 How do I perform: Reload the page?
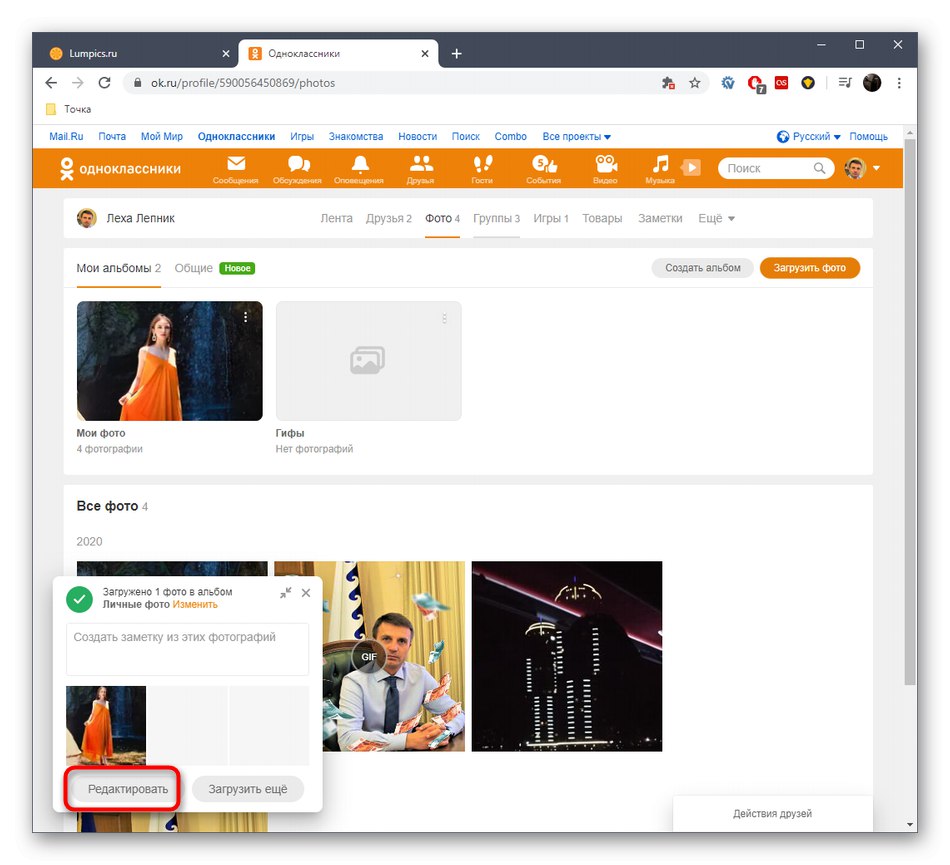click(104, 83)
